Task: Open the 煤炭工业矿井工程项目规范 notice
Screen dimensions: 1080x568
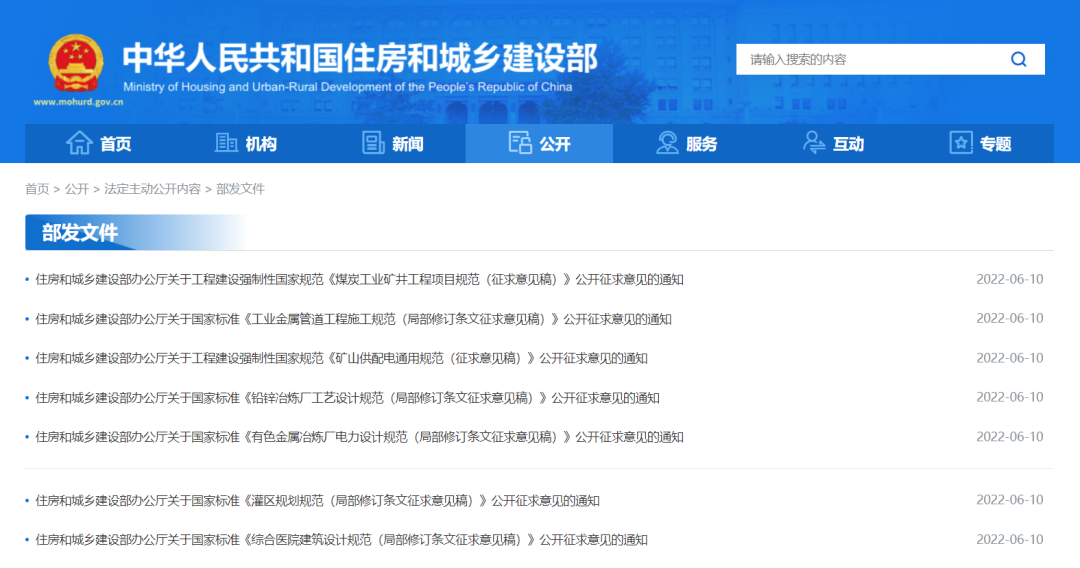Action: point(360,280)
